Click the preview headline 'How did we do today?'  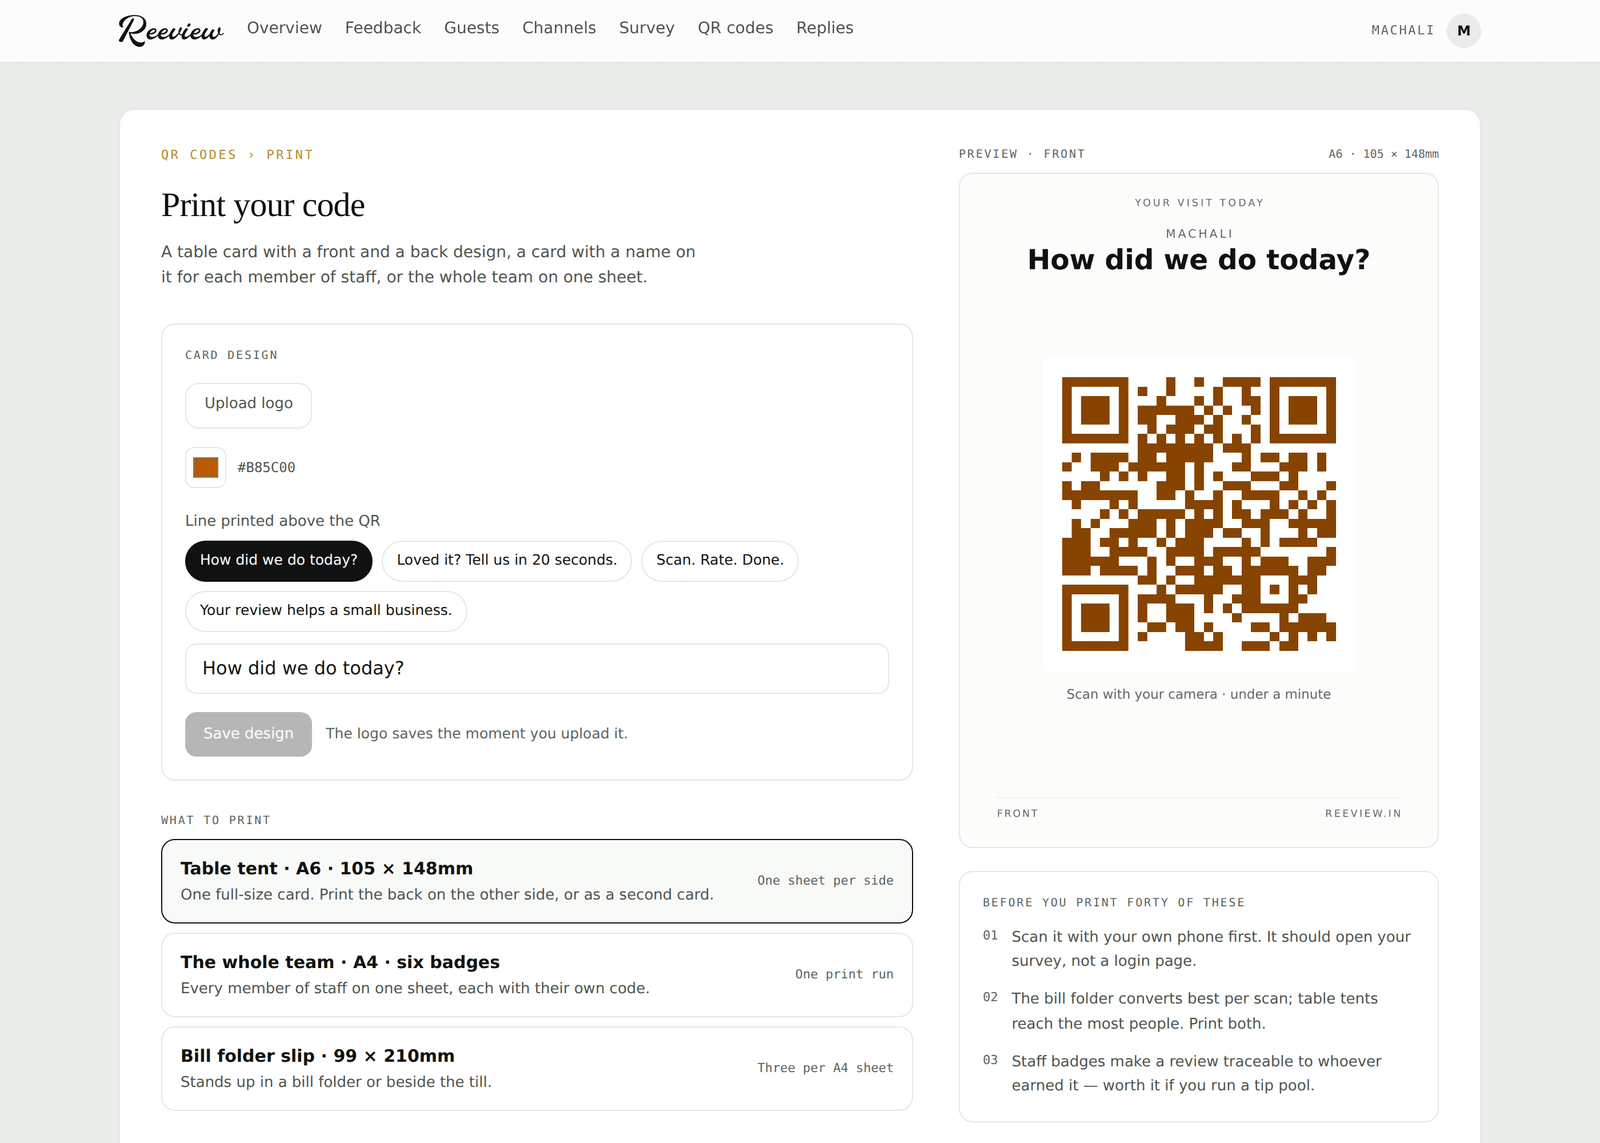(1199, 260)
